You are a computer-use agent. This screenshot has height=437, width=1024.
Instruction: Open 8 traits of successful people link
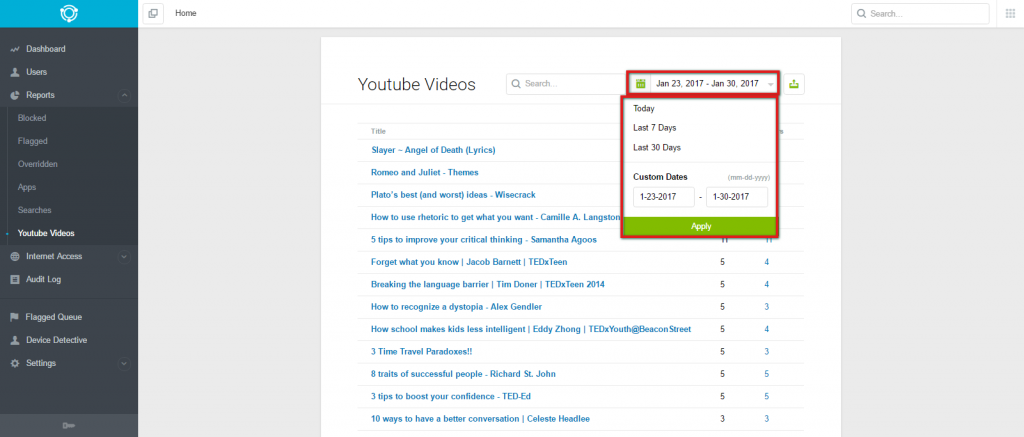463,374
